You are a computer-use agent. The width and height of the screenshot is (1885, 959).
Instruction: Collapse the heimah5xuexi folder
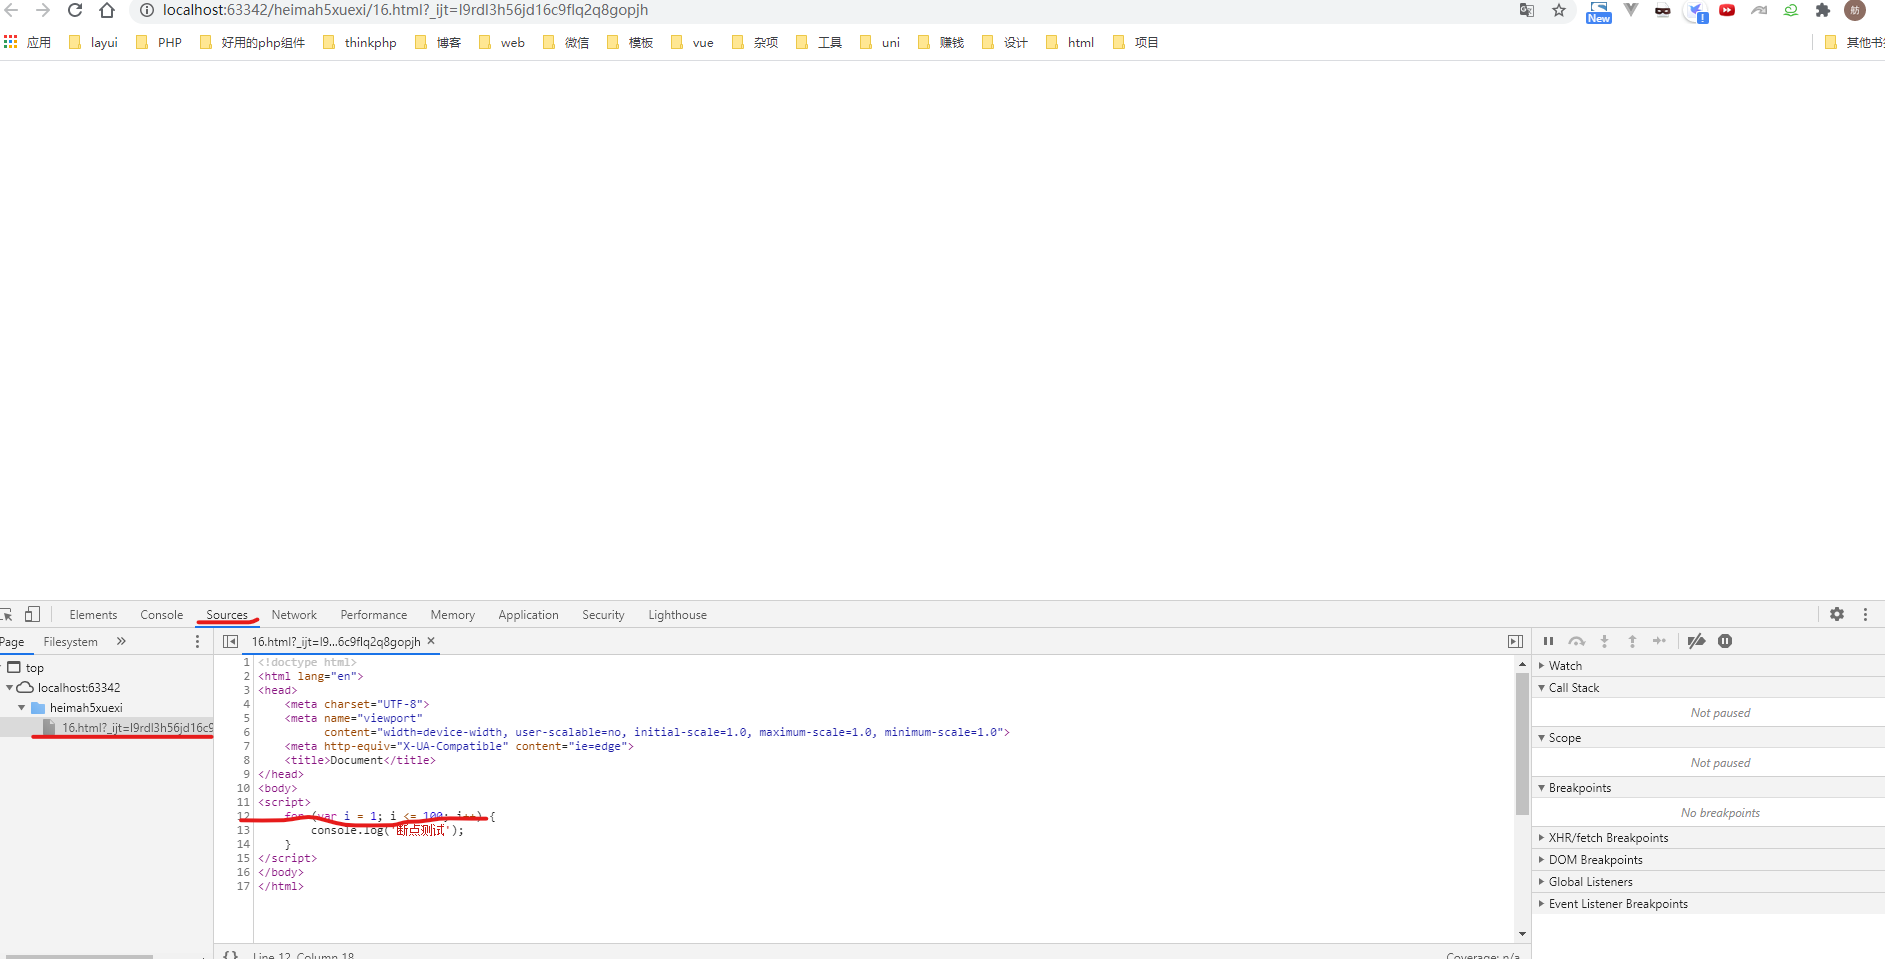(22, 708)
